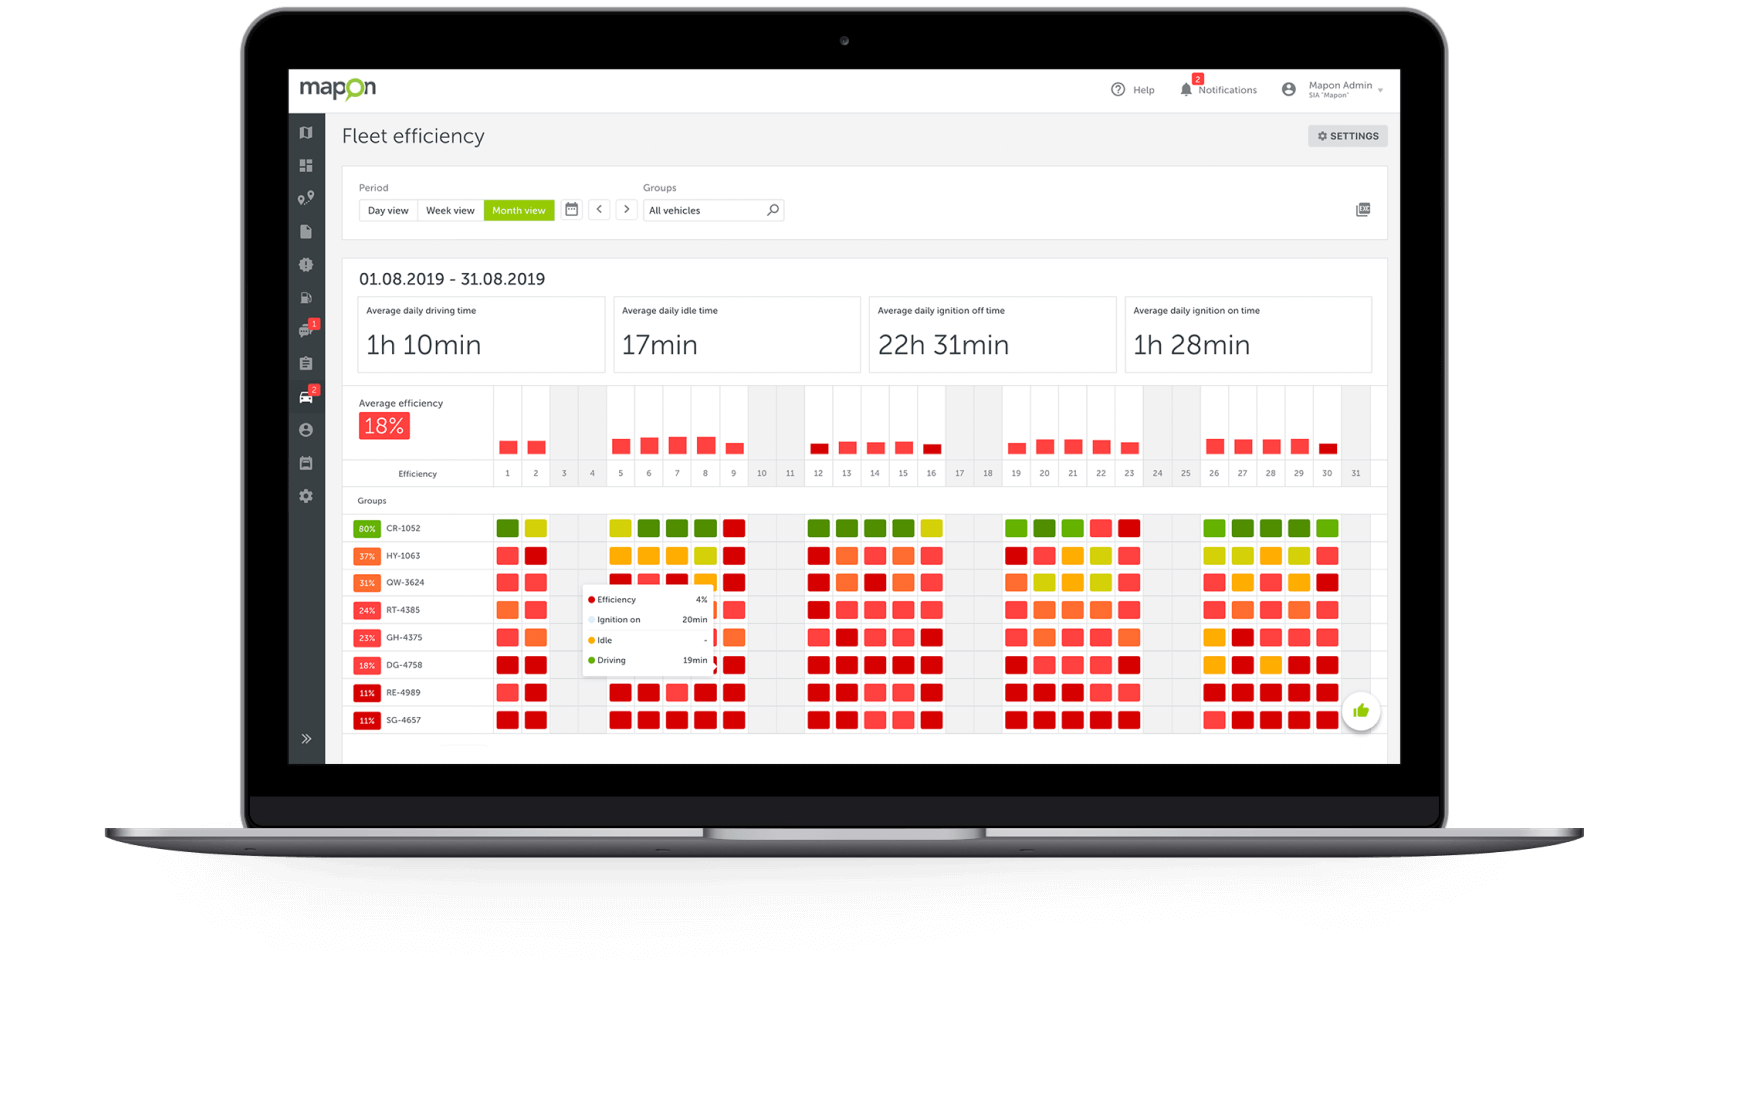Select the Month view tab
1762x1096 pixels.
click(x=519, y=210)
